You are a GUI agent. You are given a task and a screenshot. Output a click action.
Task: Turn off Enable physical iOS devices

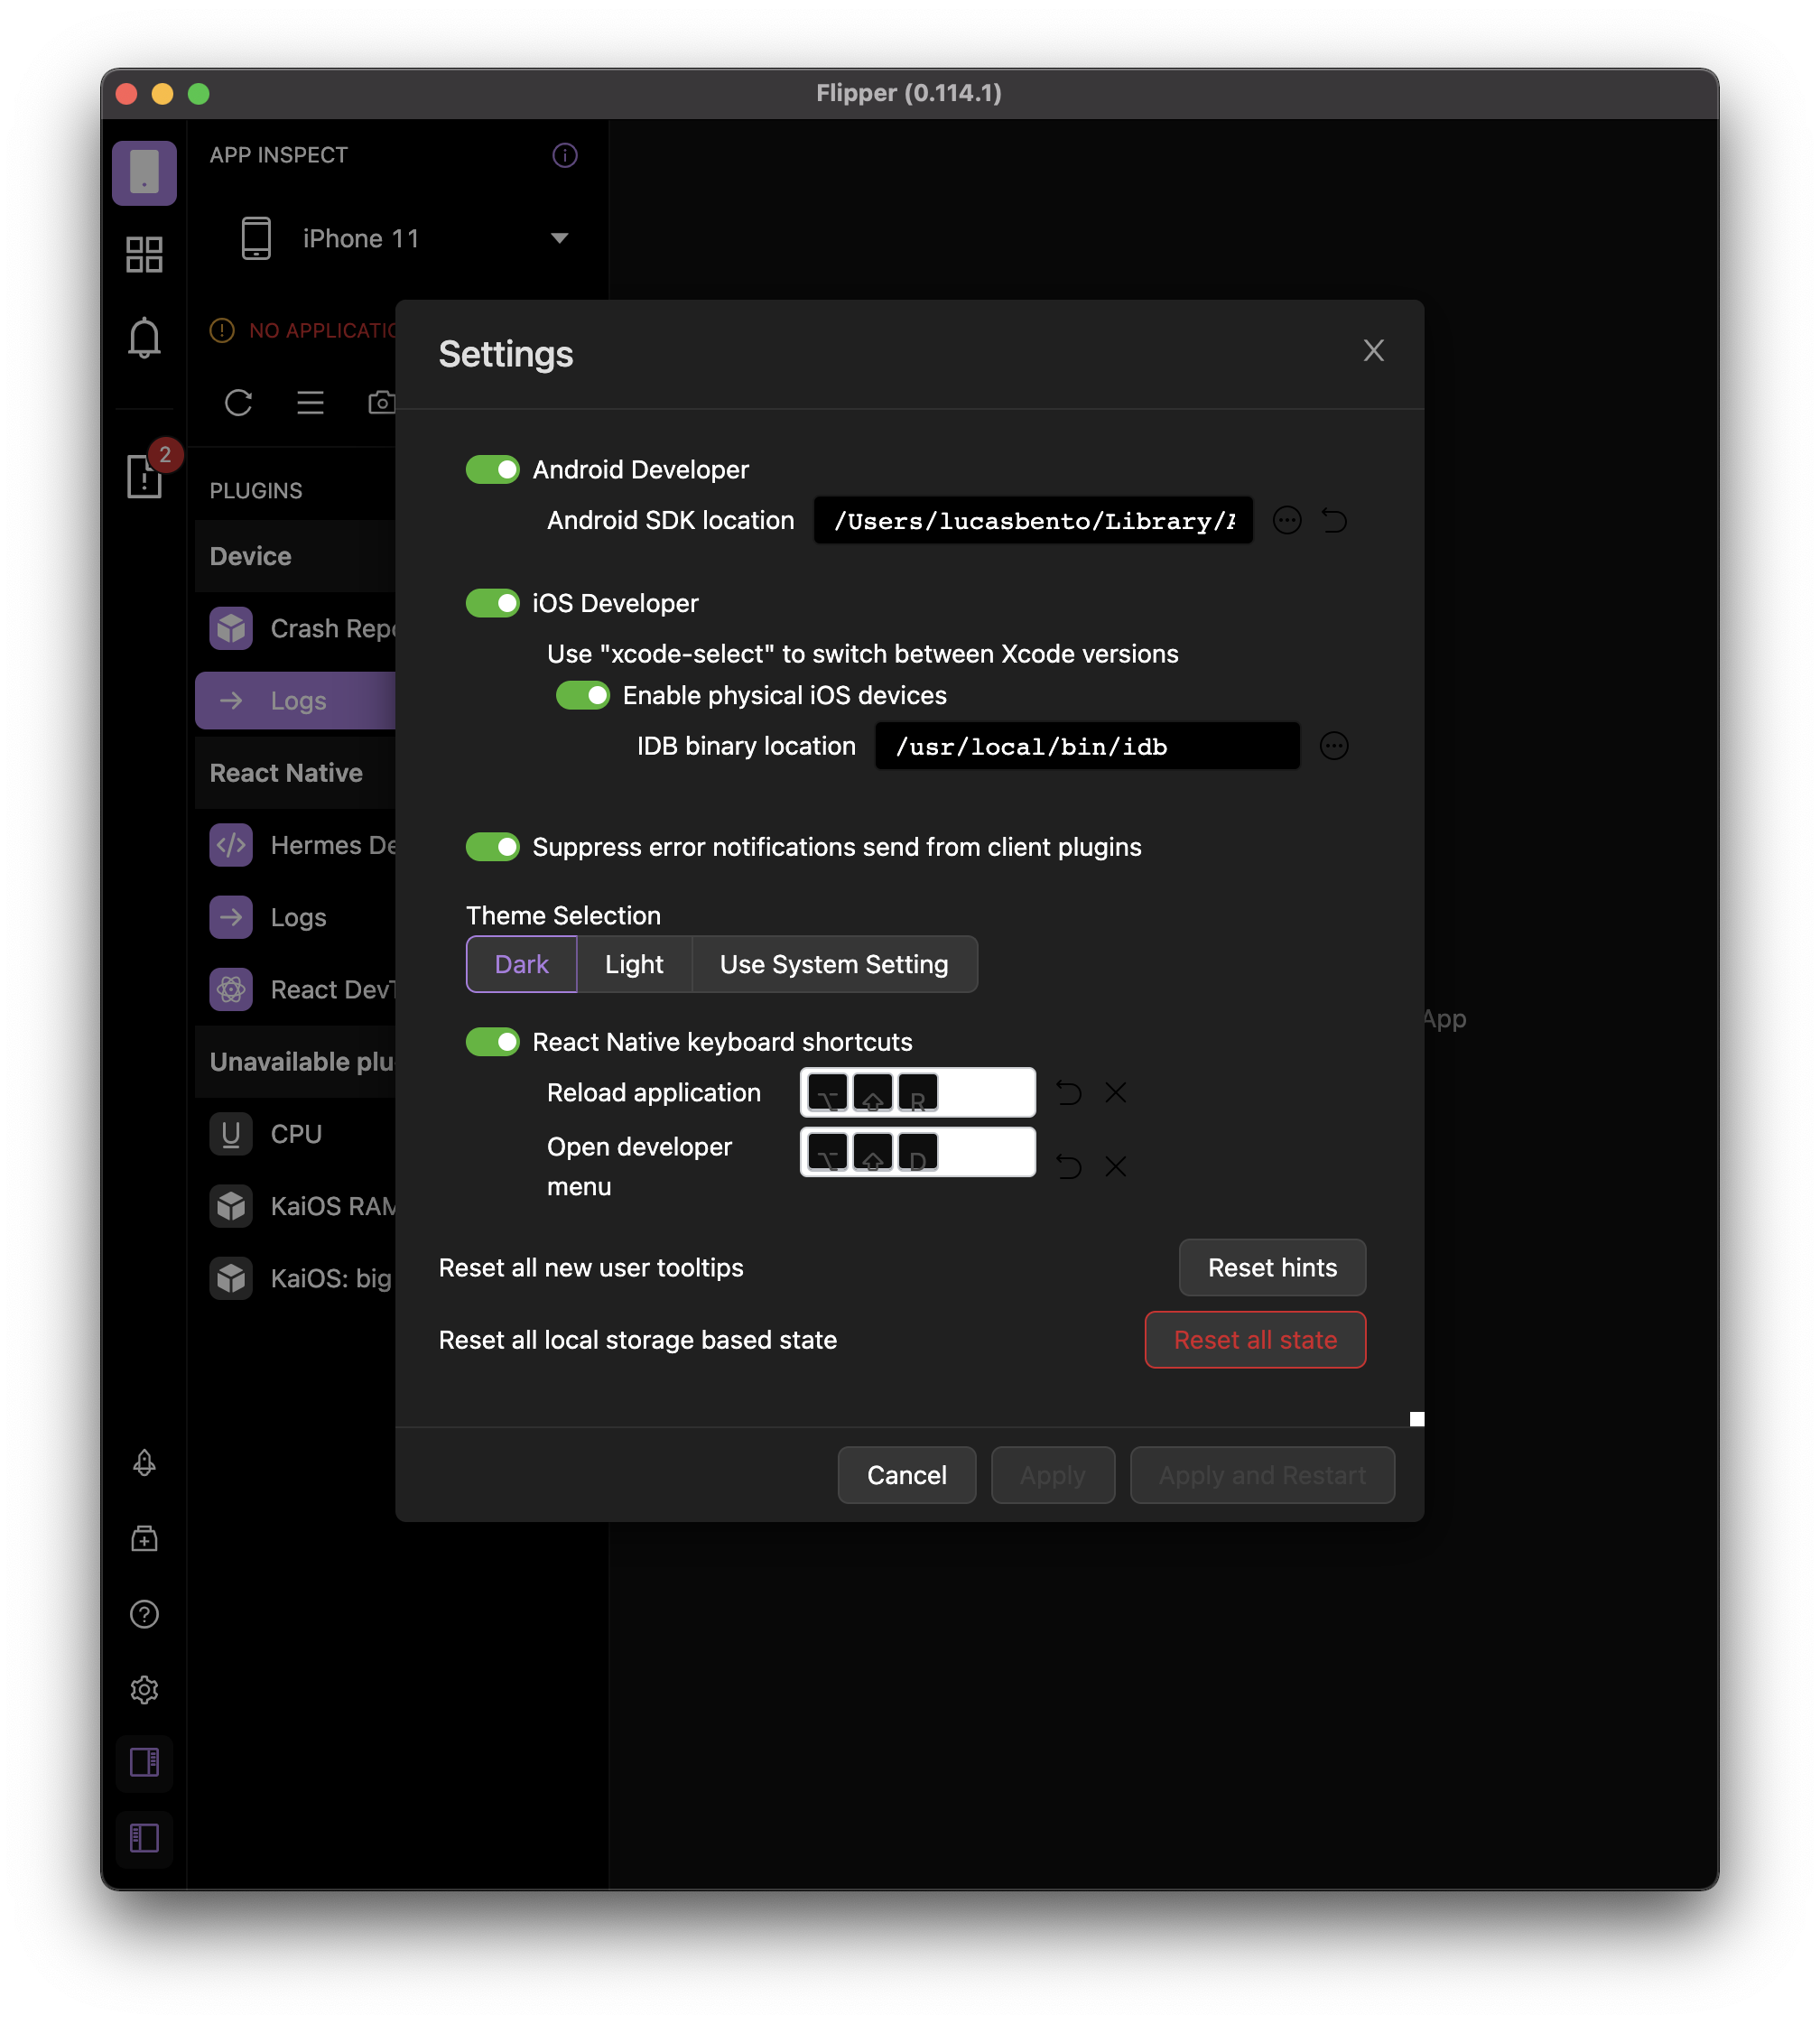(582, 695)
